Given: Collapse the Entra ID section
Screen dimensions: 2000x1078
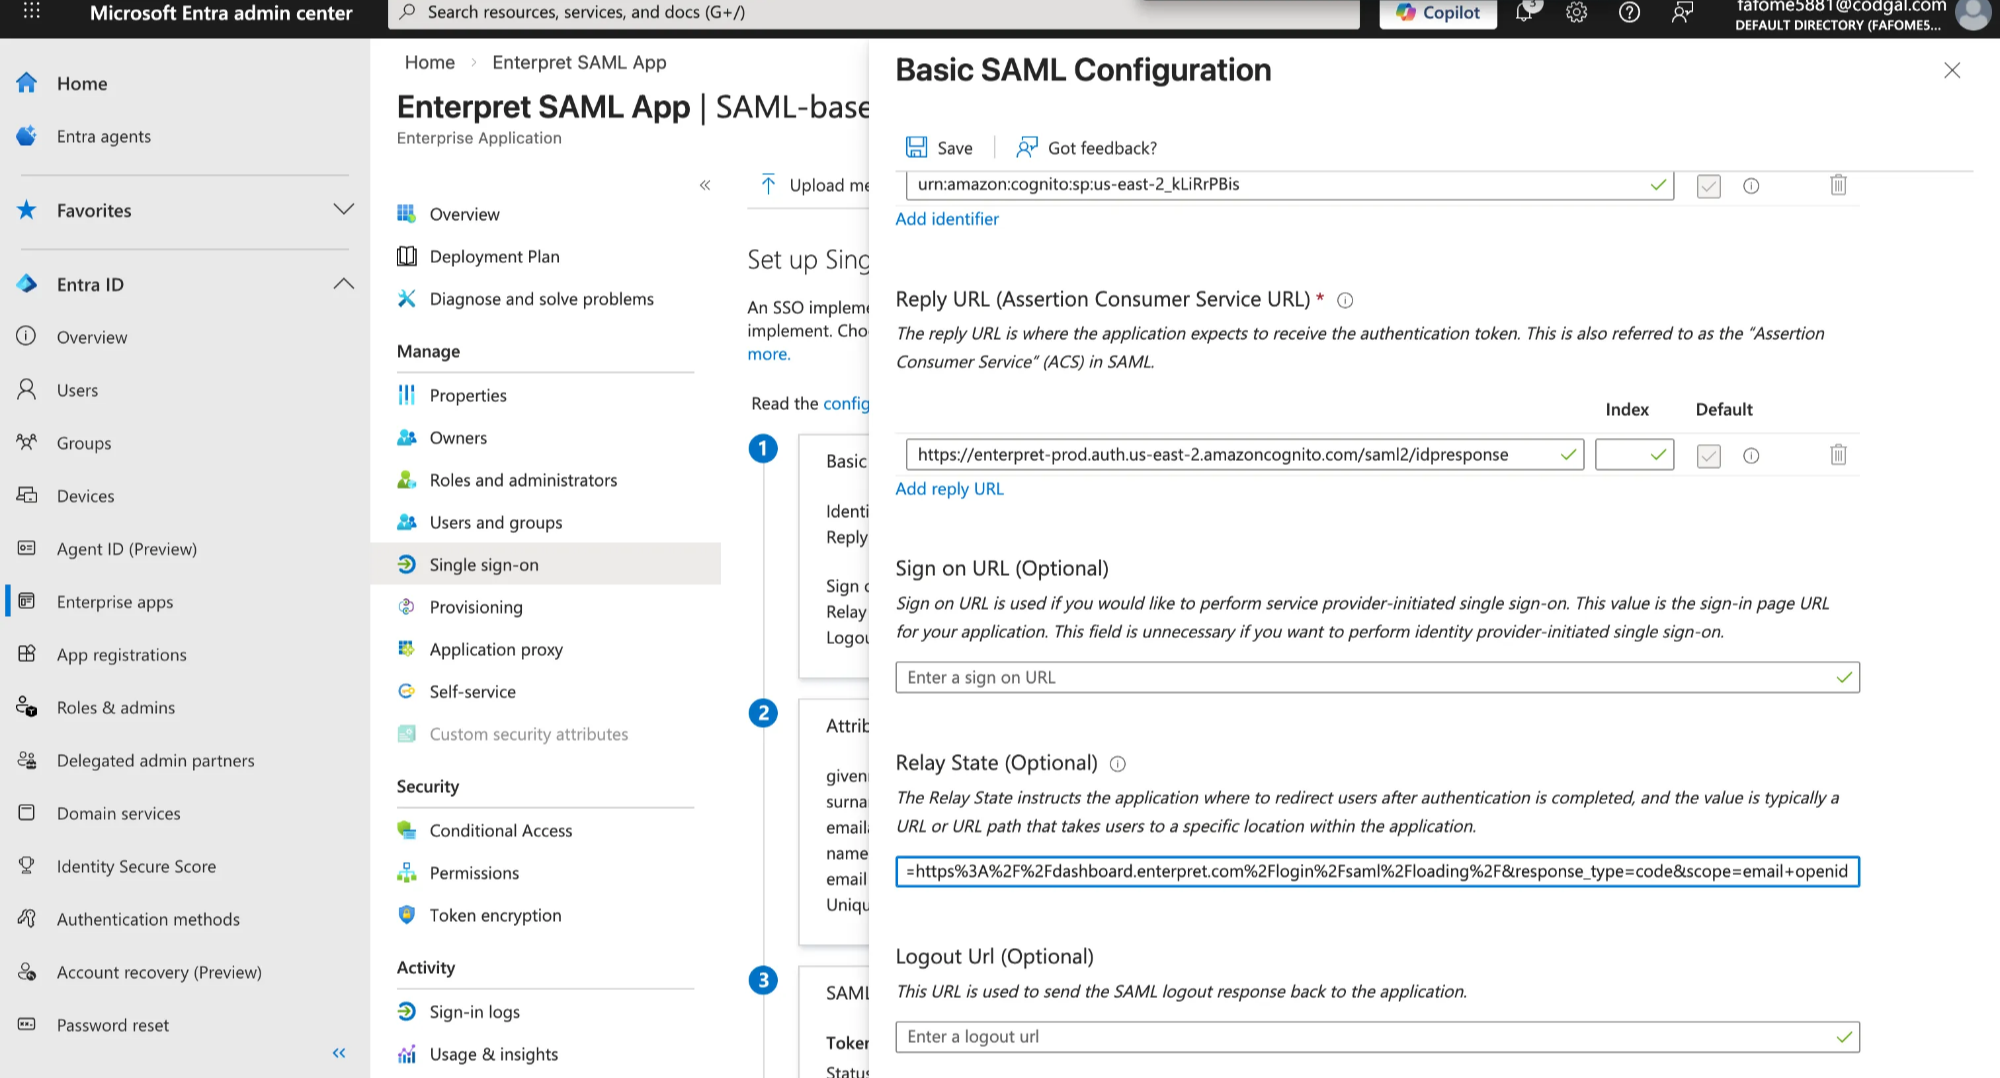Looking at the screenshot, I should pos(343,284).
